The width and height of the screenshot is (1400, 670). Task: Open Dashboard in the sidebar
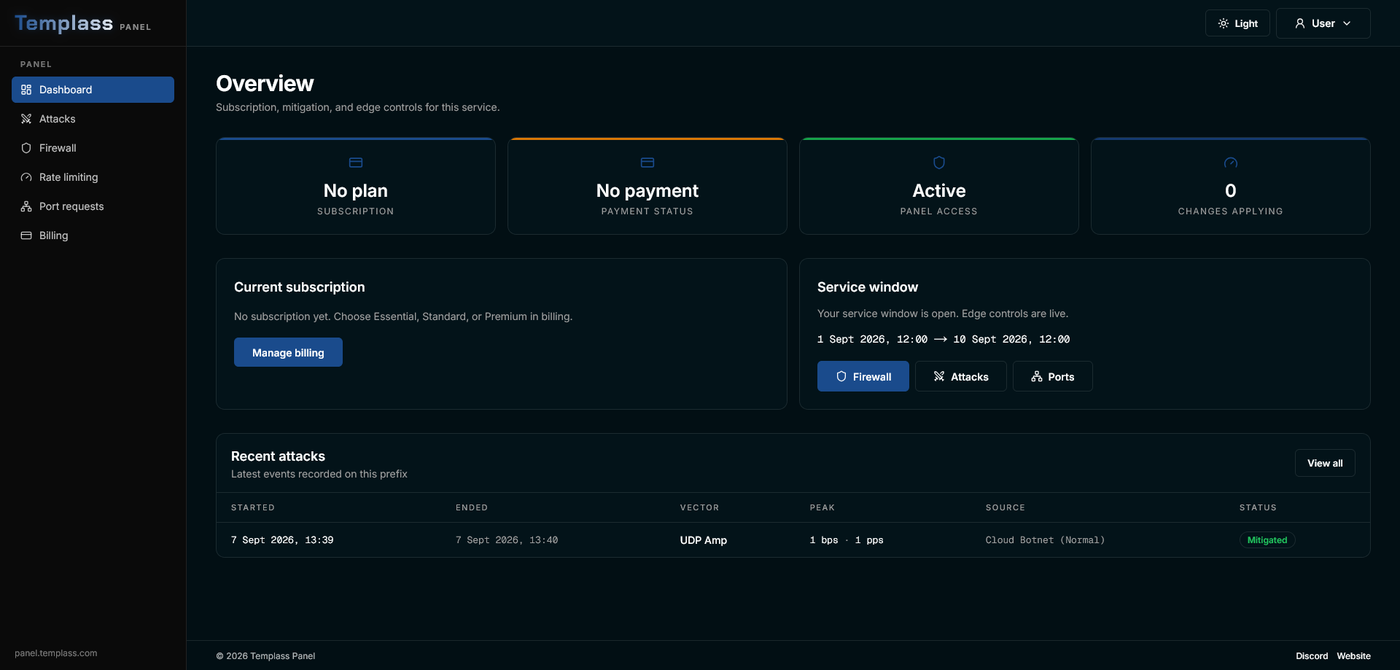pos(93,90)
